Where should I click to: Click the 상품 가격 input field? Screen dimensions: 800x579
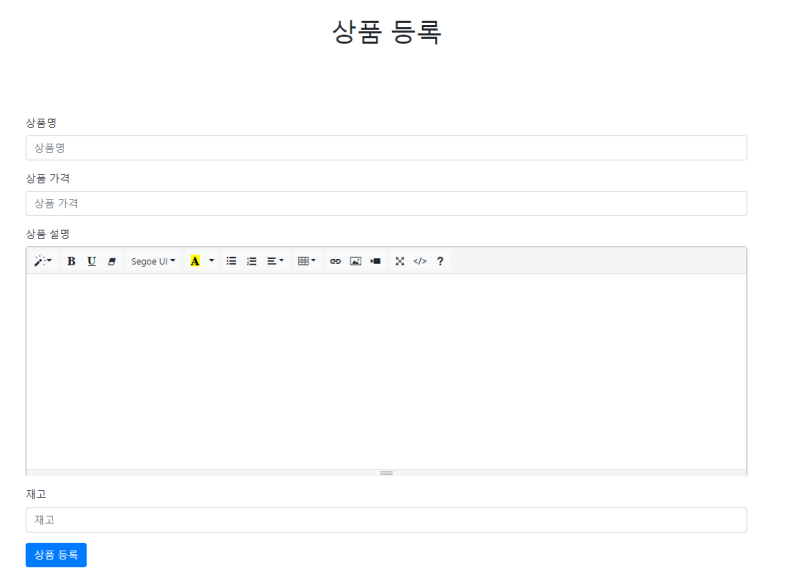pos(386,204)
